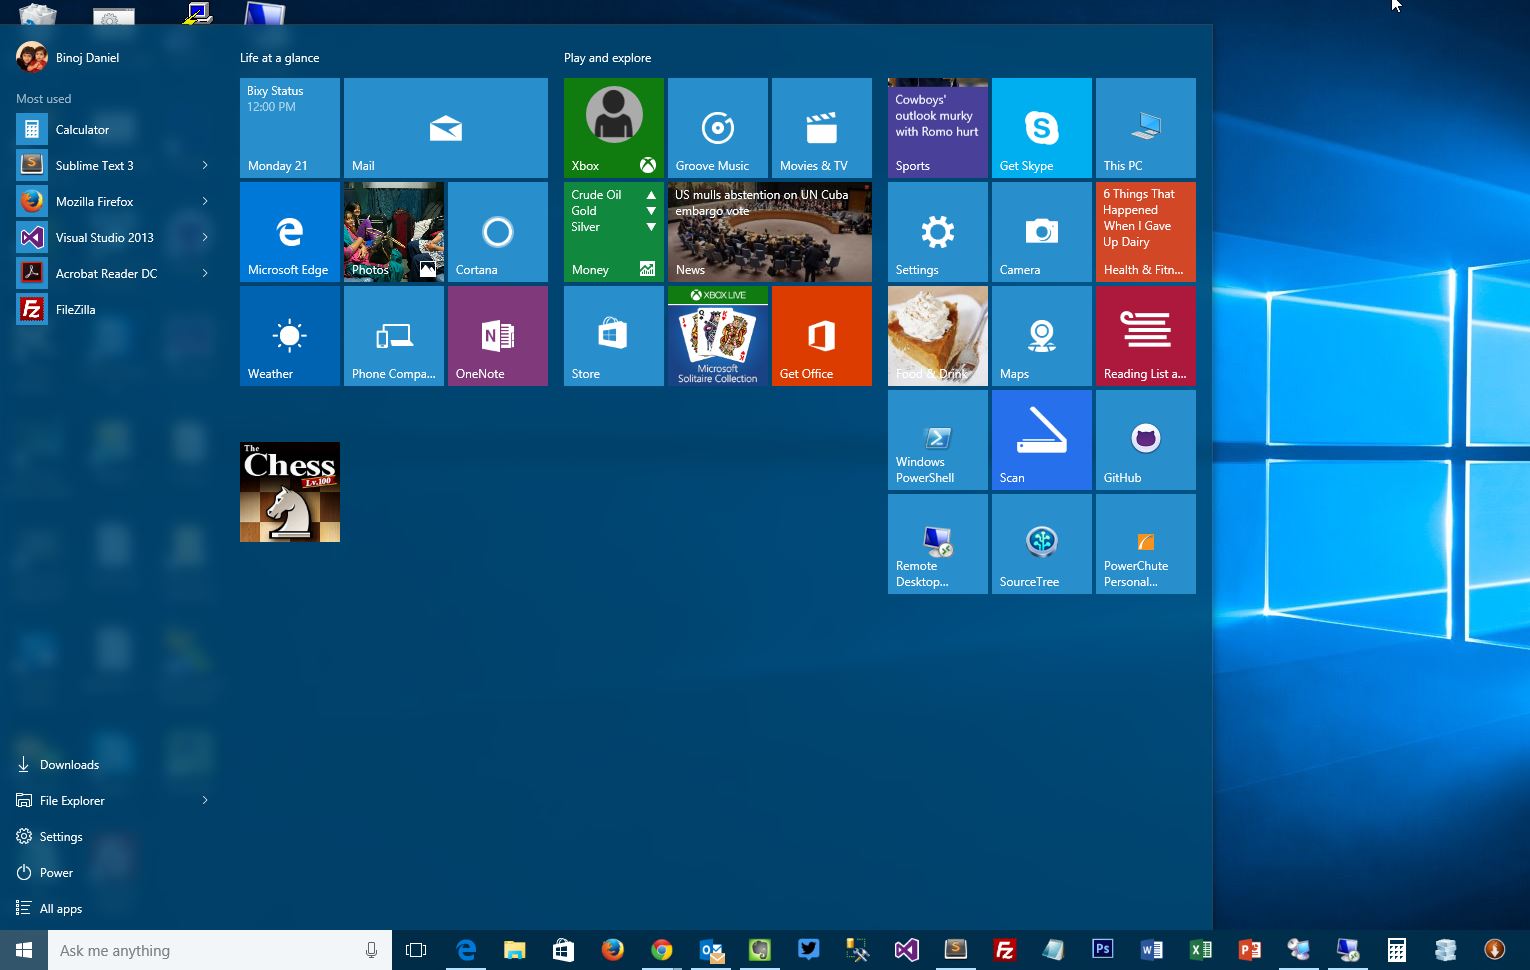Expand the Sublime Text 3 jump list arrow
The height and width of the screenshot is (970, 1530).
205,166
